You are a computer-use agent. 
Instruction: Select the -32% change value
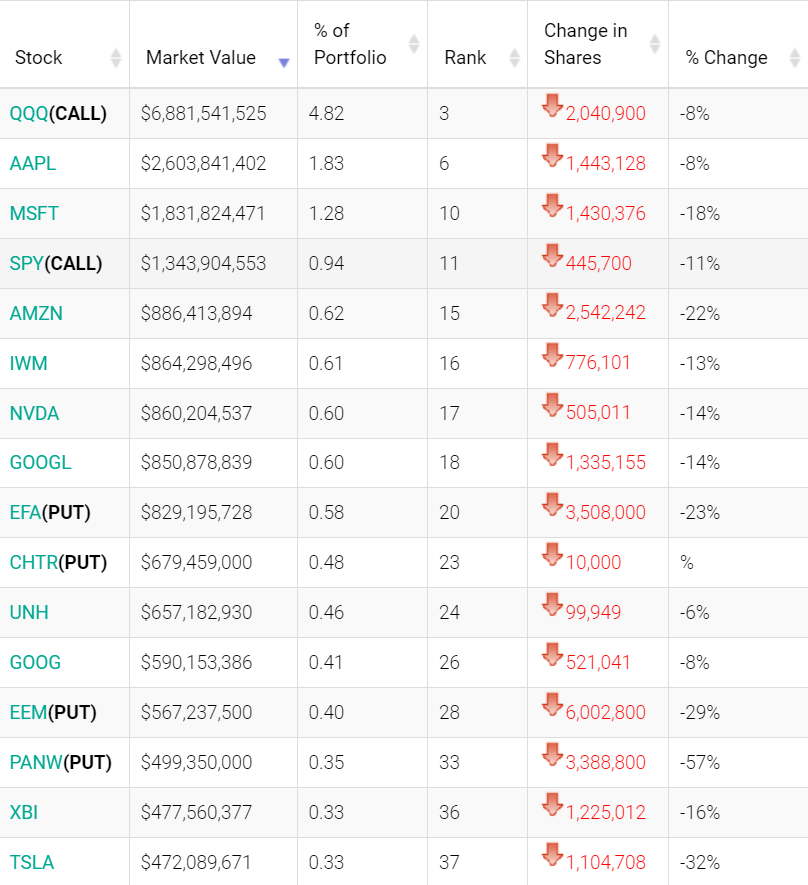click(700, 862)
